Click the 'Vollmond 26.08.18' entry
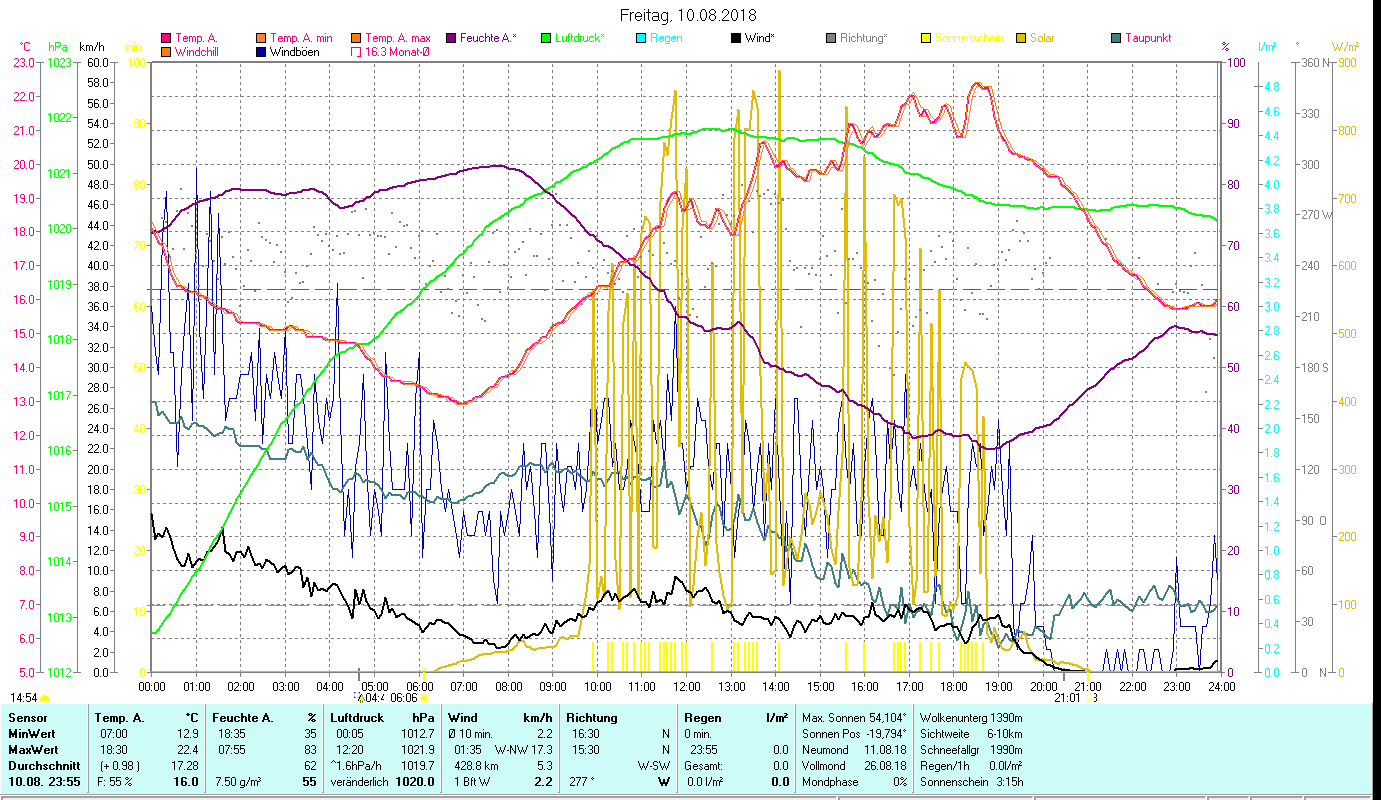1381x800 pixels. pyautogui.click(x=854, y=765)
